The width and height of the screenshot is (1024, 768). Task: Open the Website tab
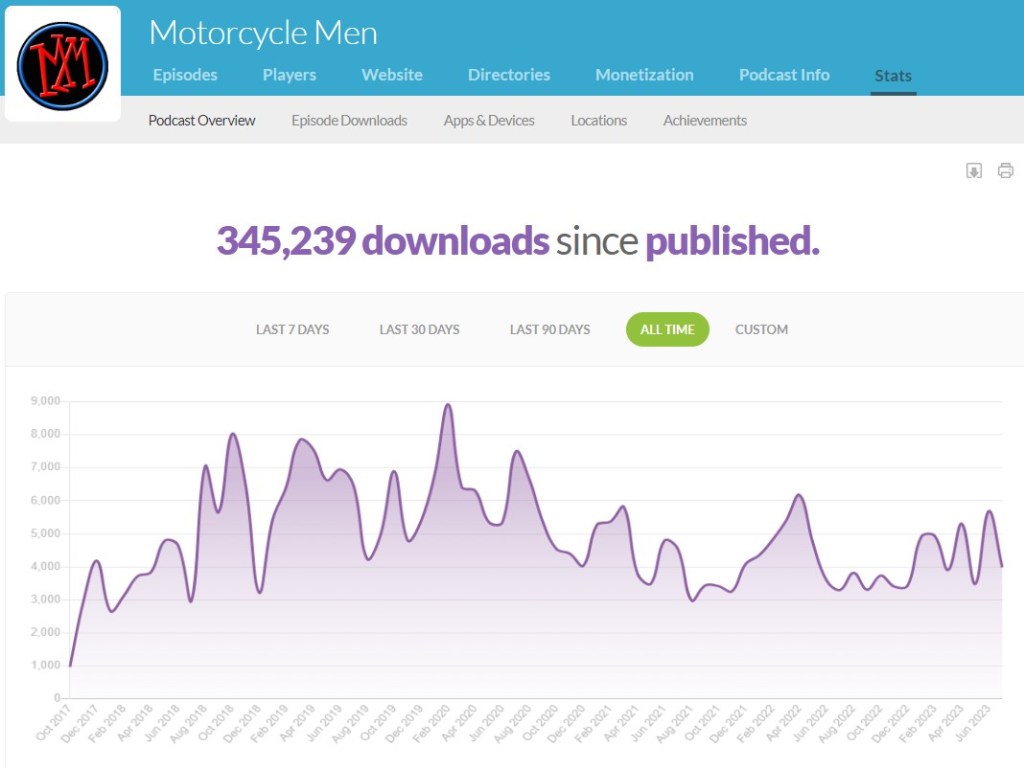click(392, 75)
